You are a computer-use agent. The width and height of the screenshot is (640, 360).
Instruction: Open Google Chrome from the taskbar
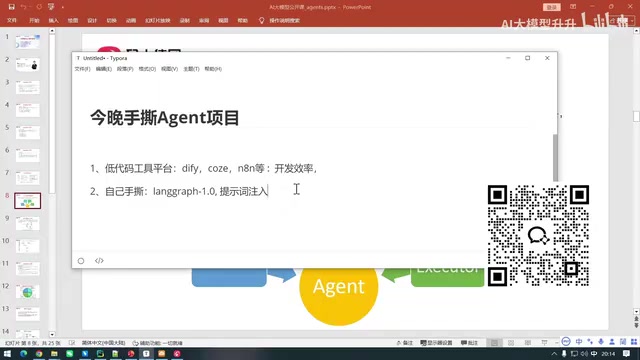(39, 354)
